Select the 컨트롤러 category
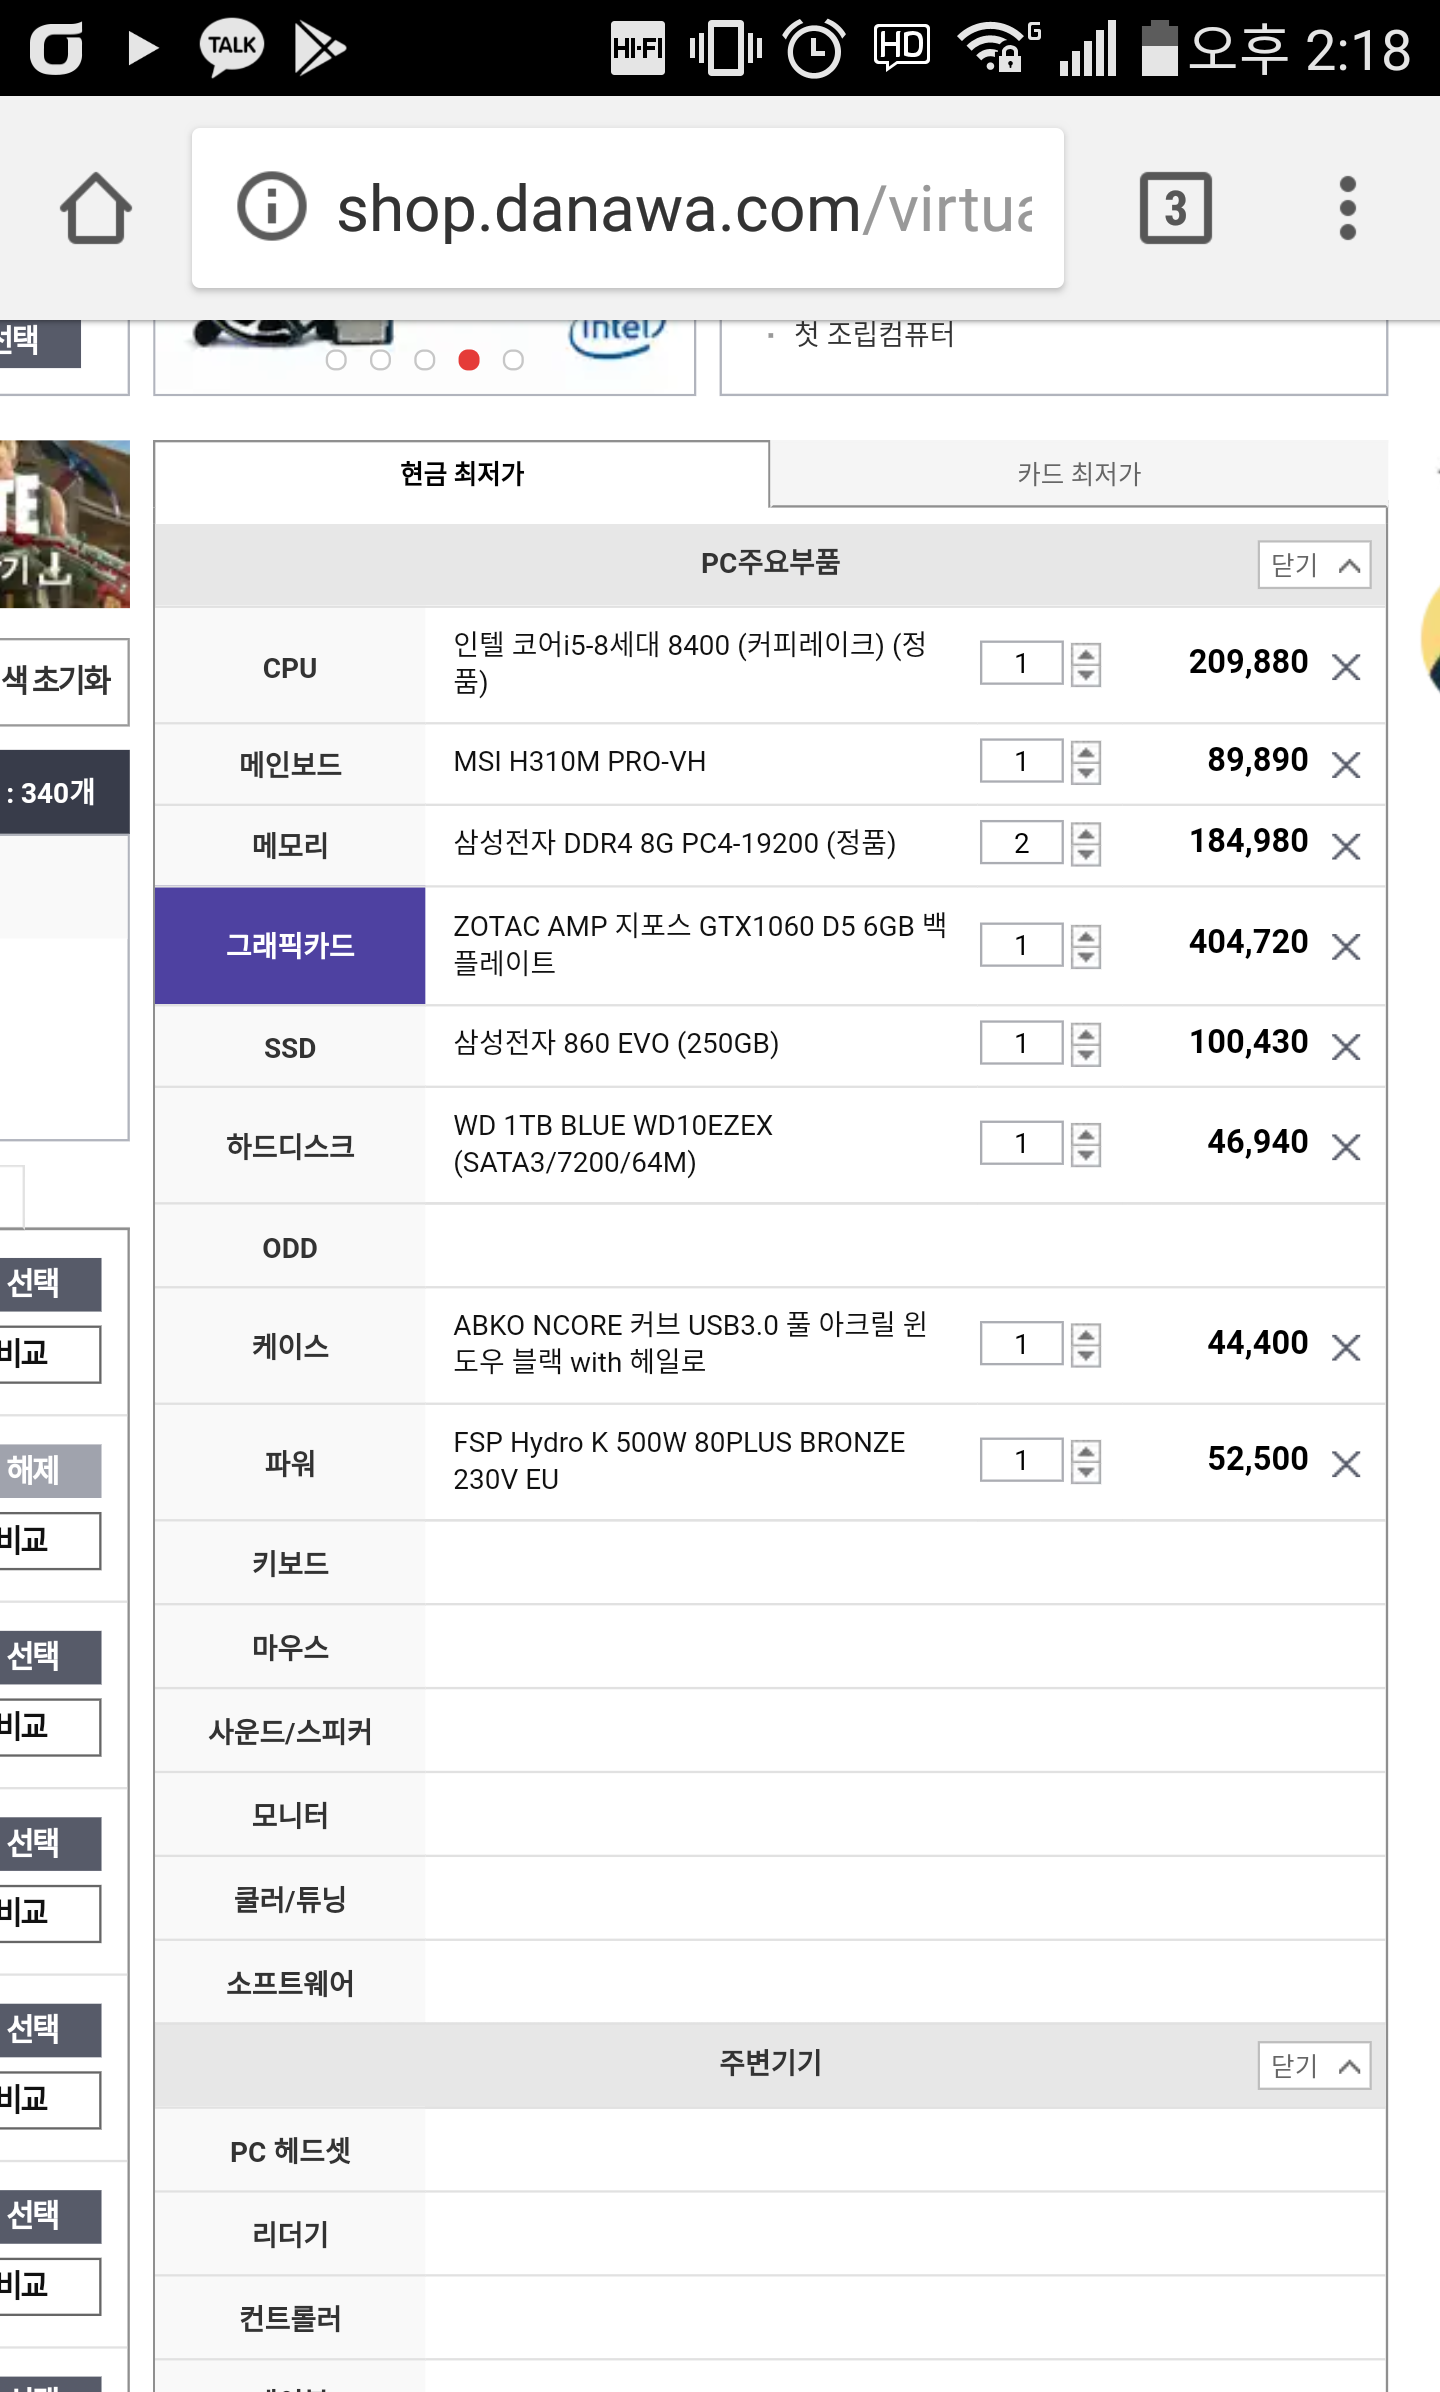The height and width of the screenshot is (2392, 1440). 290,2319
